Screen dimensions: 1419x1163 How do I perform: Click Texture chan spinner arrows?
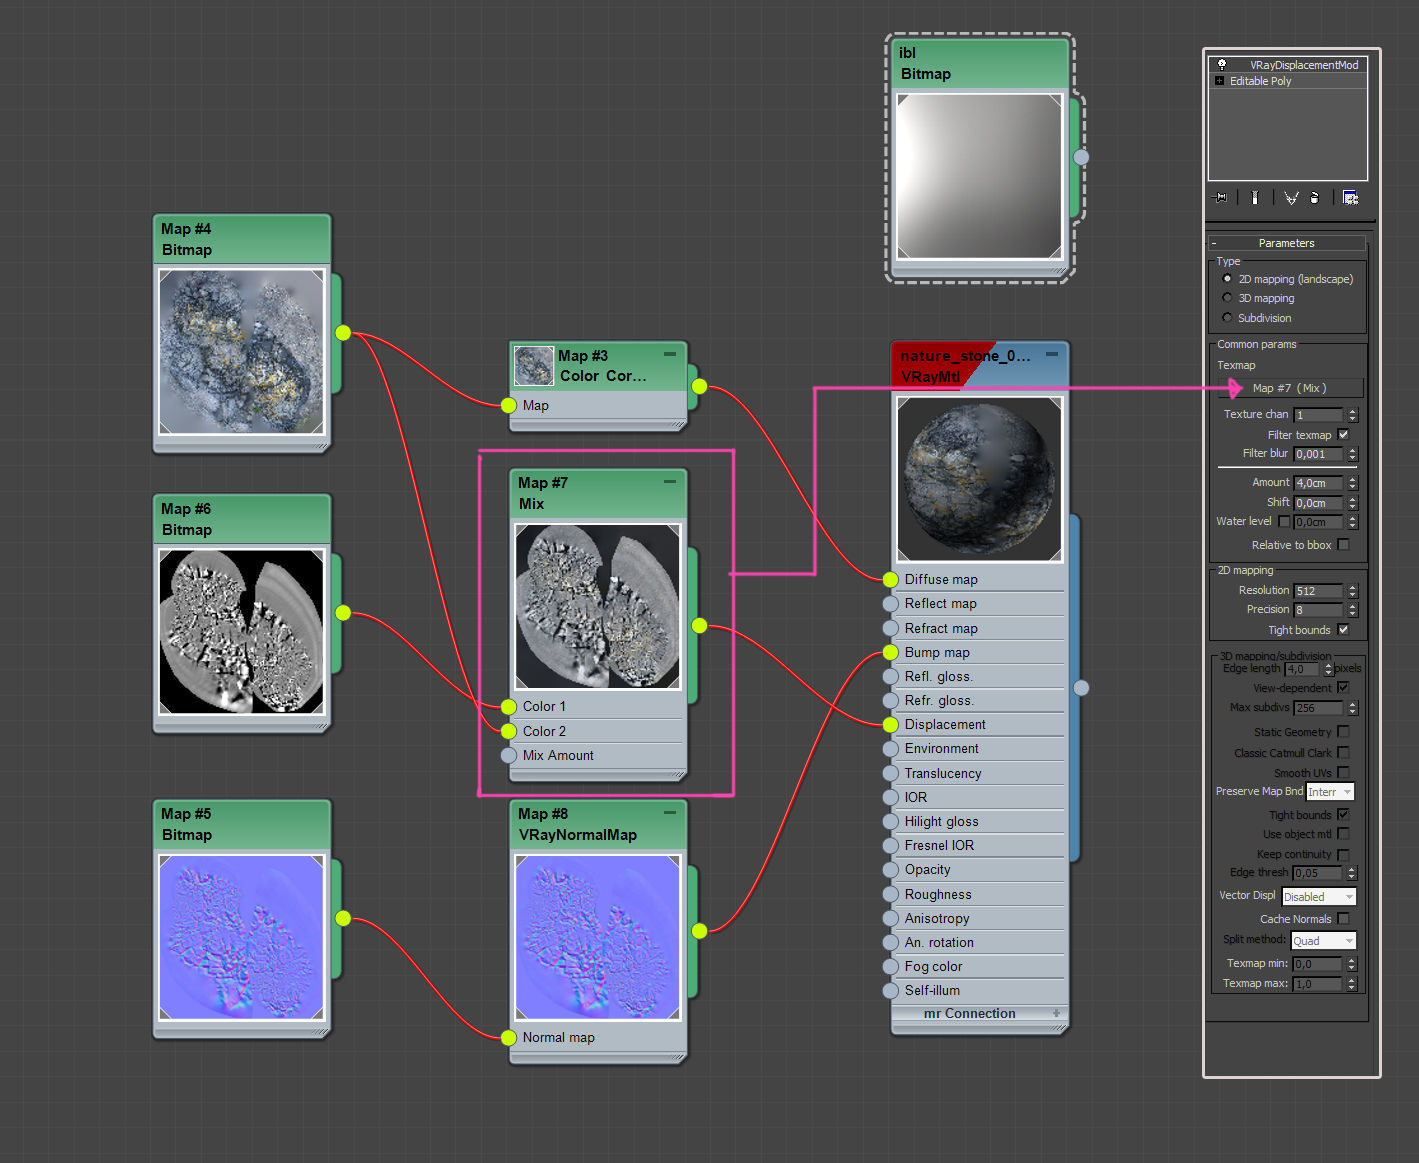(x=1353, y=414)
